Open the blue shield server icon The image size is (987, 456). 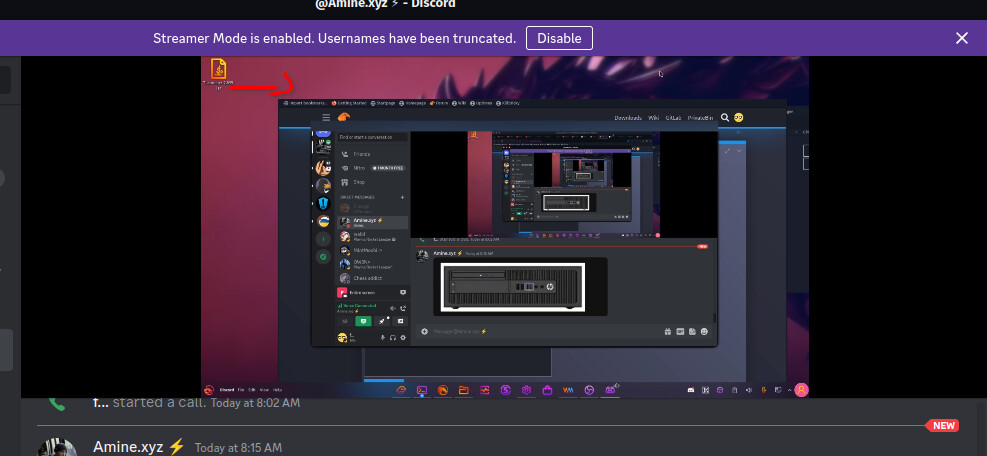(324, 203)
